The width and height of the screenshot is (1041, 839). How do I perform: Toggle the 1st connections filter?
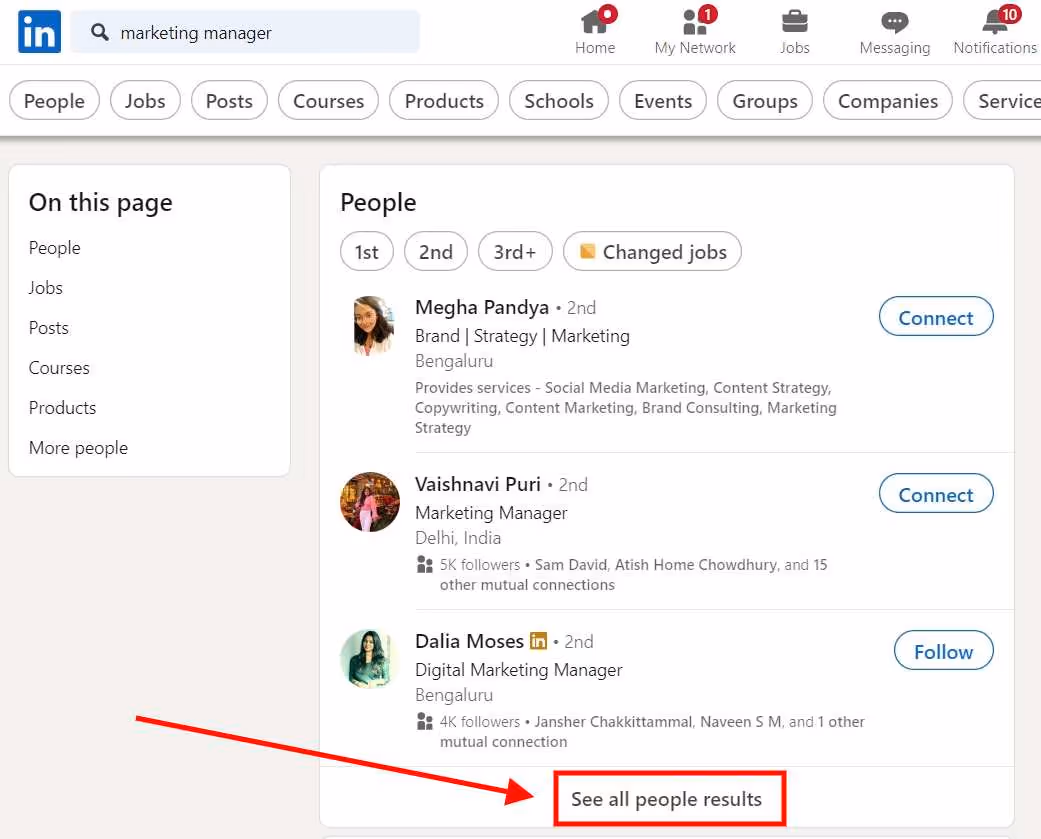click(366, 252)
